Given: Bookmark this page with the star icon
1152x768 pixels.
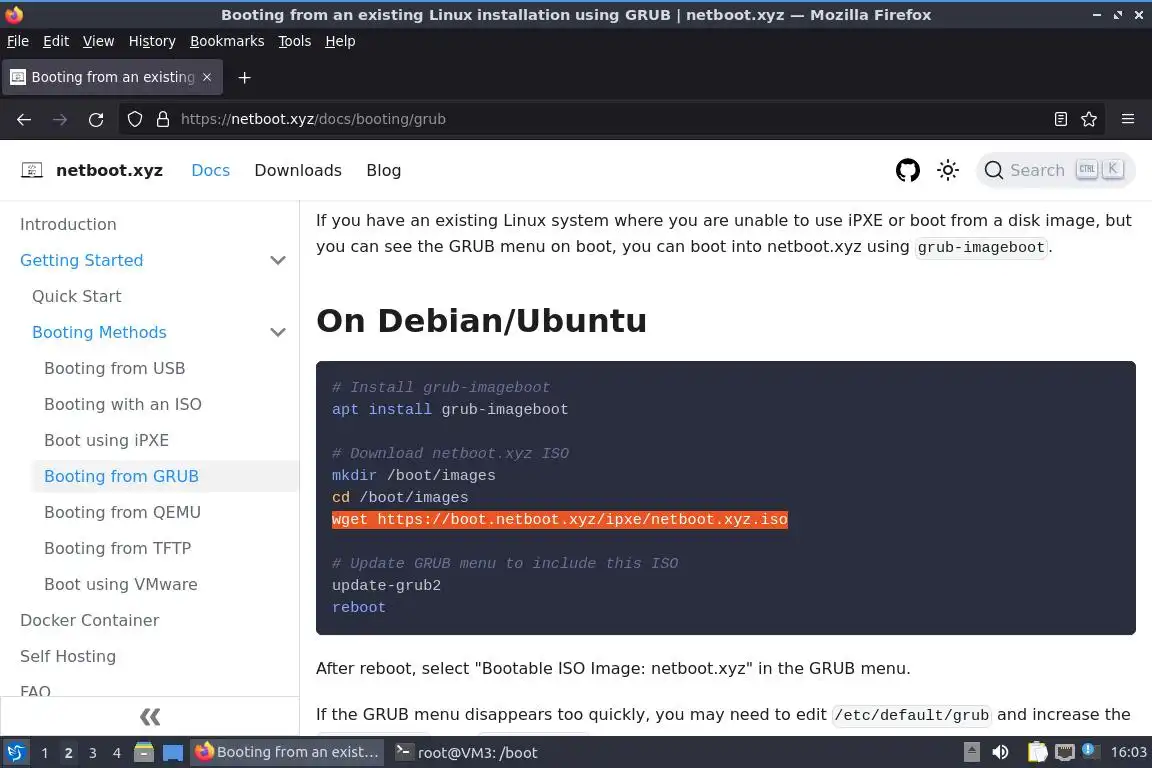Looking at the screenshot, I should click(x=1089, y=119).
